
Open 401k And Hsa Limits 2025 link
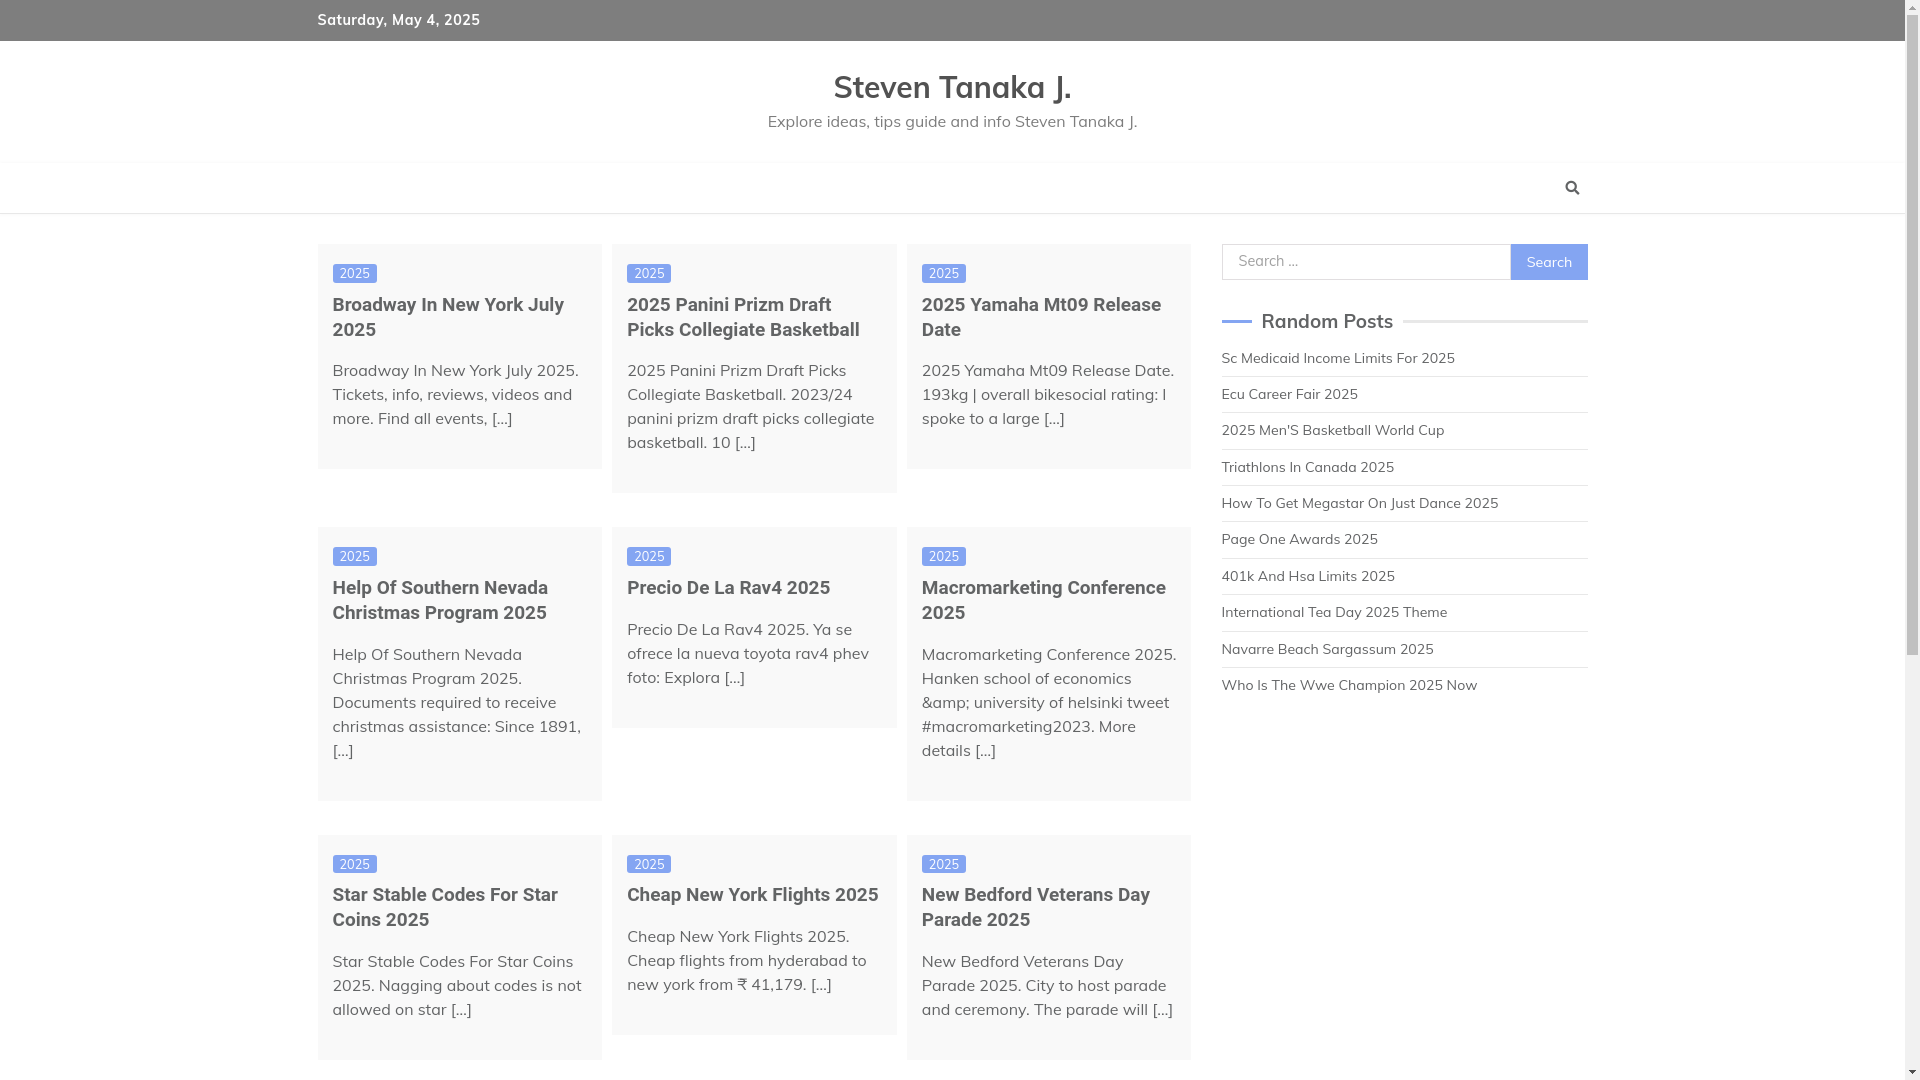(x=1307, y=576)
